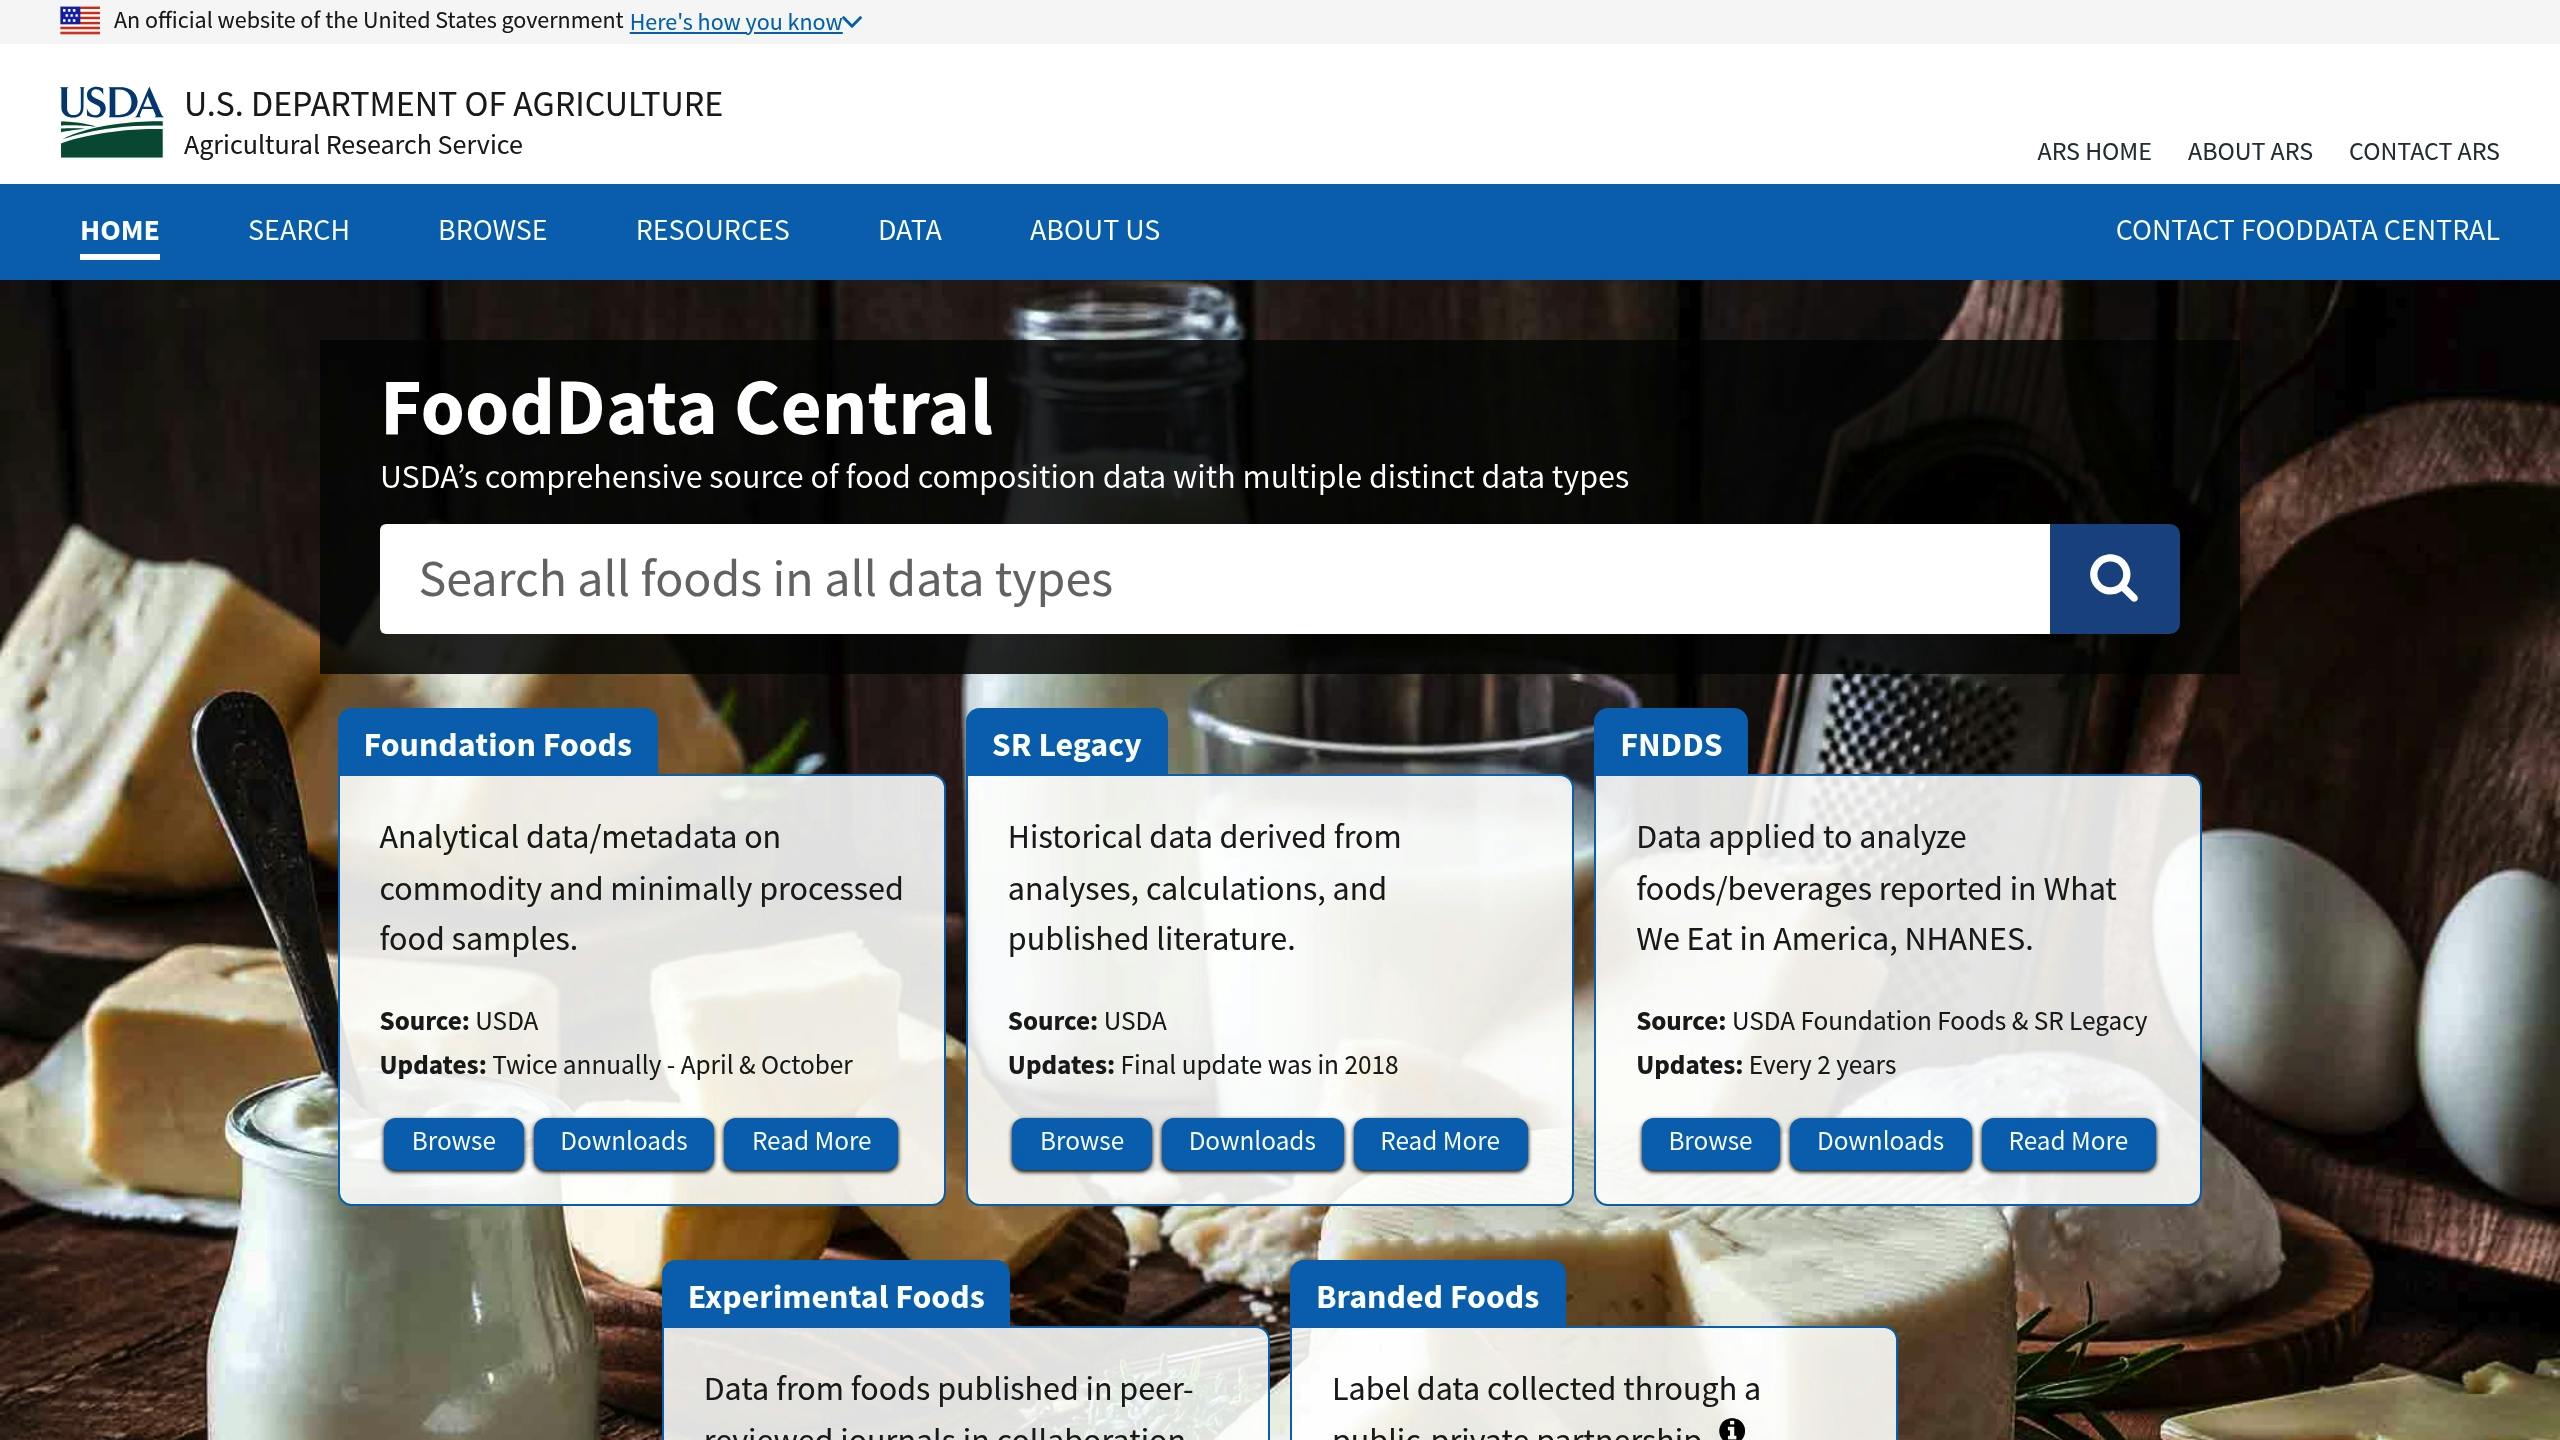The width and height of the screenshot is (2560, 1440).
Task: Open the ABOUT US nav item
Action: click(x=1095, y=231)
